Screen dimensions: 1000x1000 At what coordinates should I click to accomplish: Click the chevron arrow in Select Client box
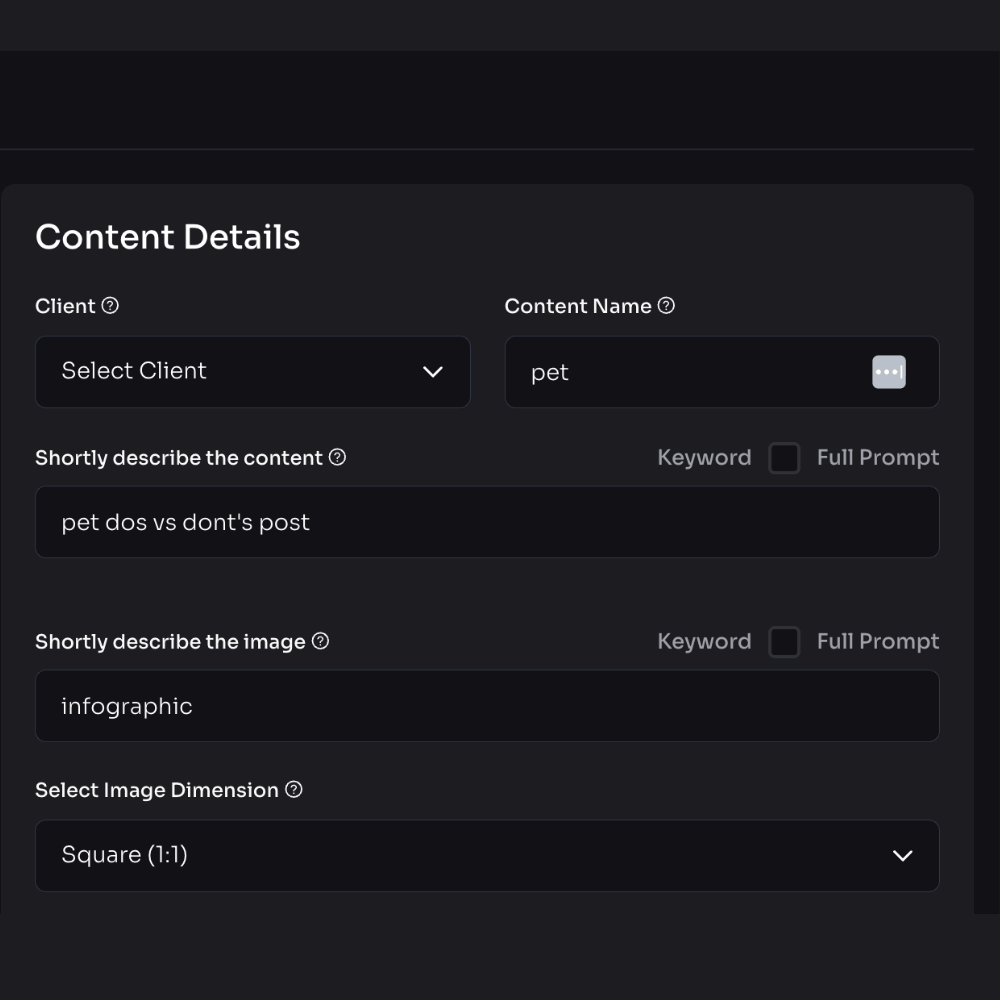pyautogui.click(x=432, y=372)
